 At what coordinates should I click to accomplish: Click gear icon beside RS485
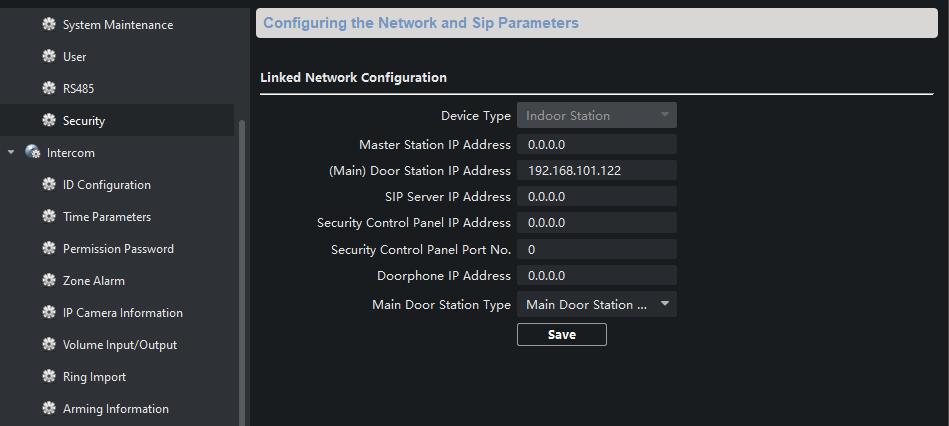[48, 88]
